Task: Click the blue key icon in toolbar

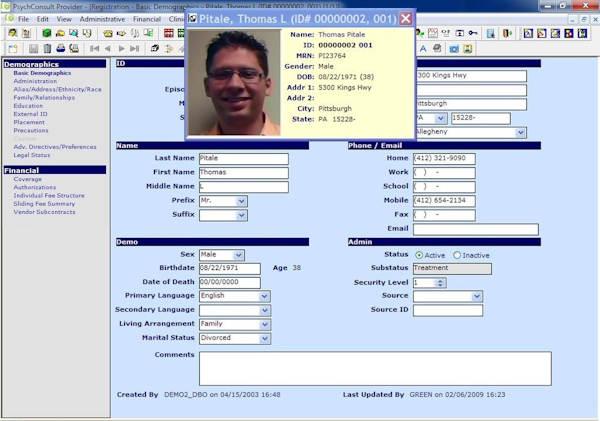Action: pyautogui.click(x=473, y=33)
